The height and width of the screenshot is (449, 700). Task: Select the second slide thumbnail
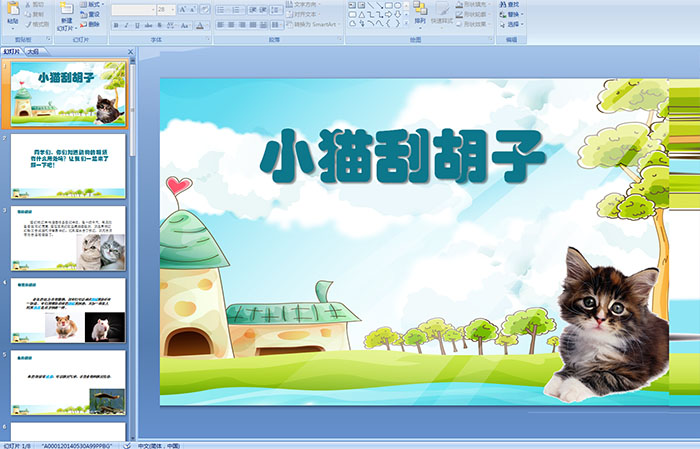click(69, 165)
